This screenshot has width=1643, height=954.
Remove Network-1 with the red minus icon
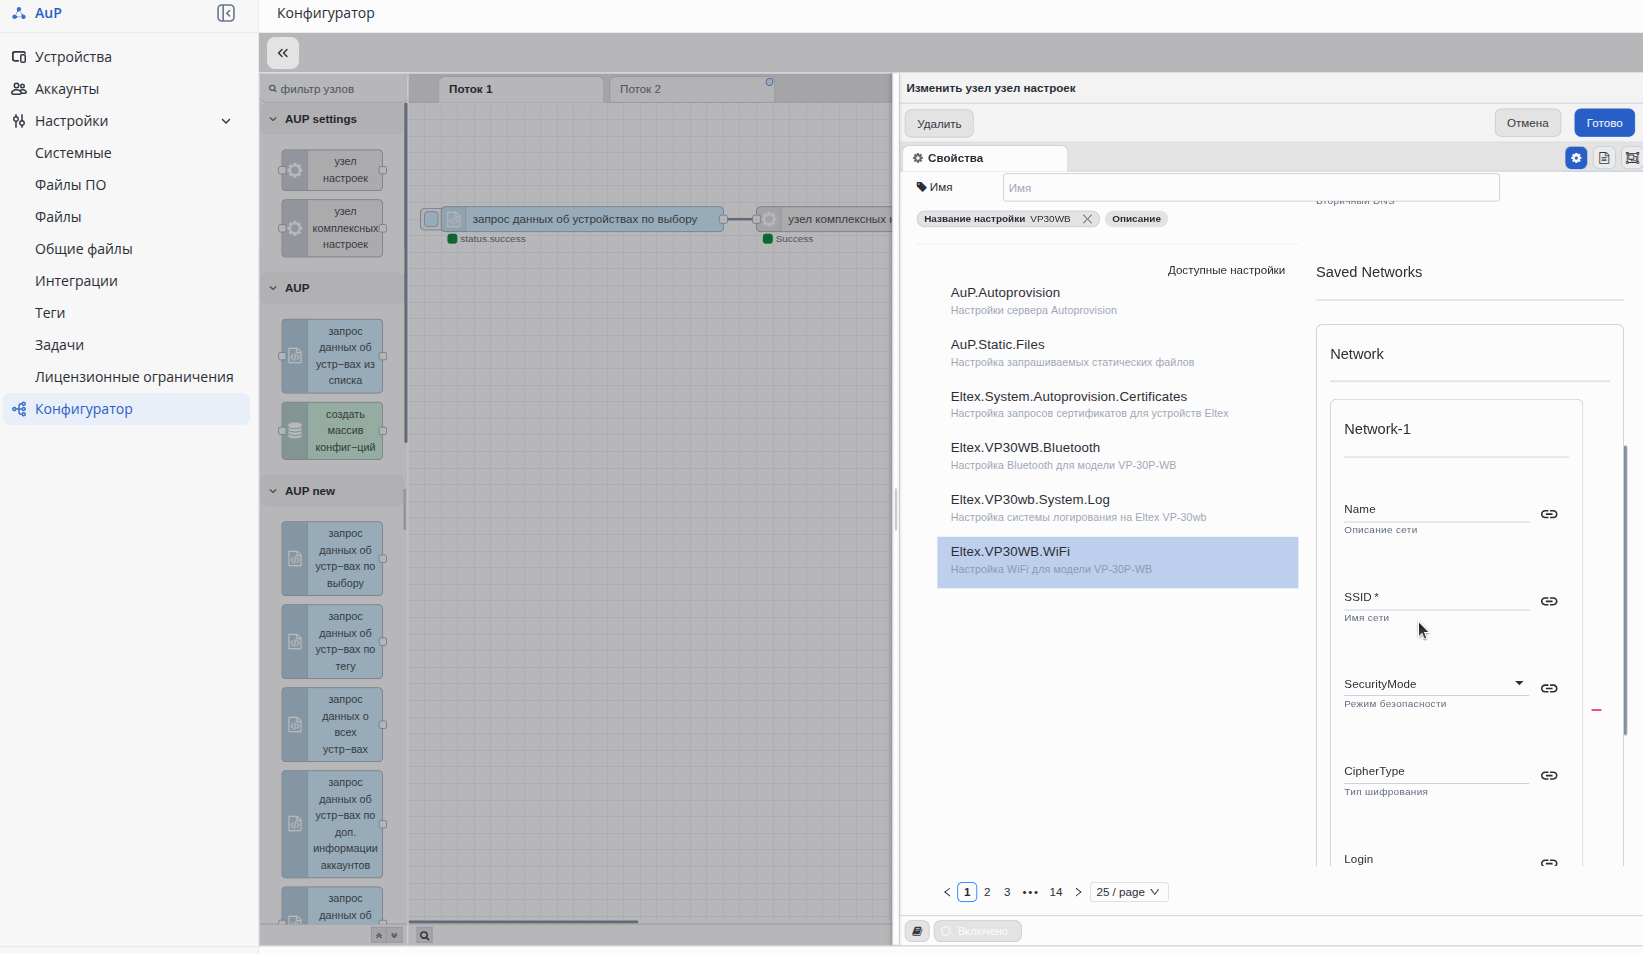1597,710
